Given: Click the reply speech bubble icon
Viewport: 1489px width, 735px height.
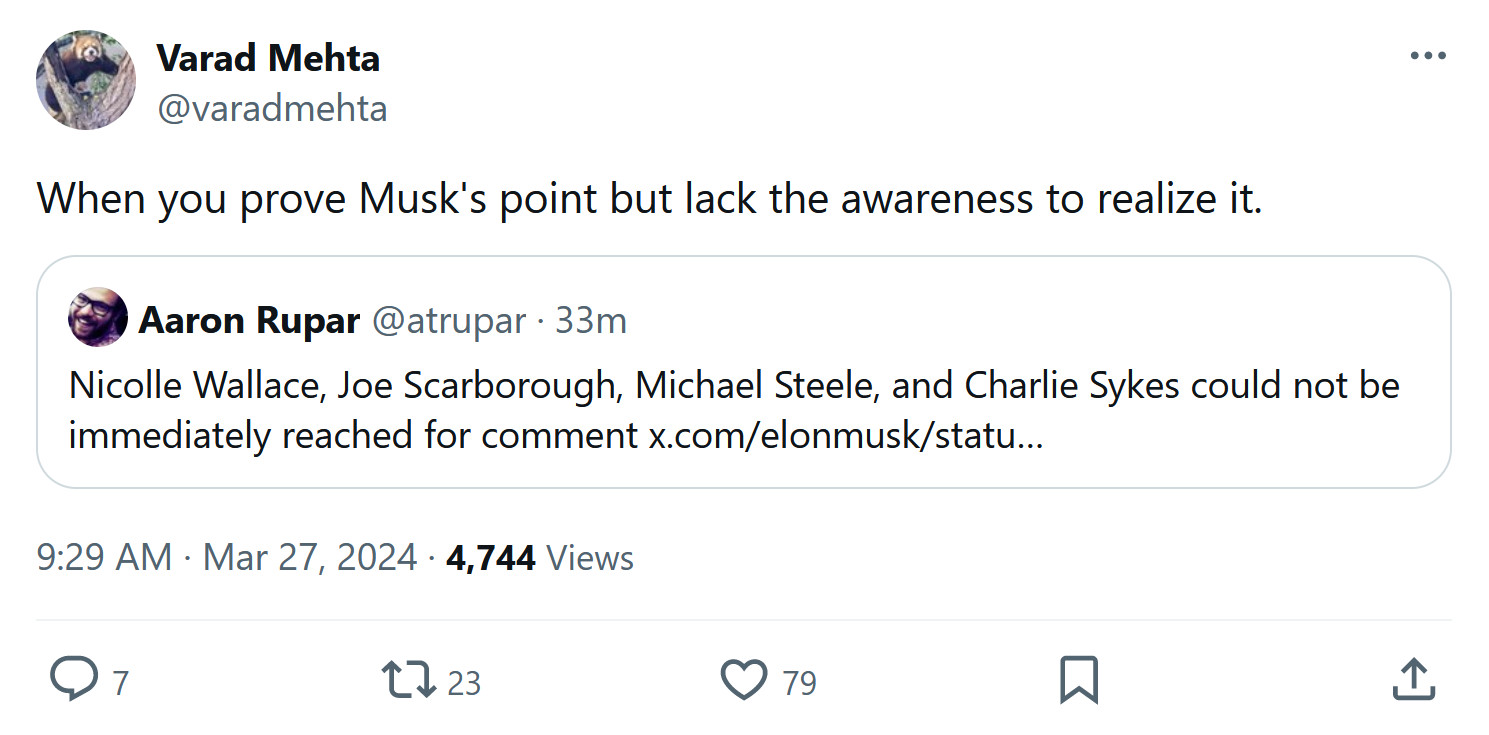Looking at the screenshot, I should [72, 680].
